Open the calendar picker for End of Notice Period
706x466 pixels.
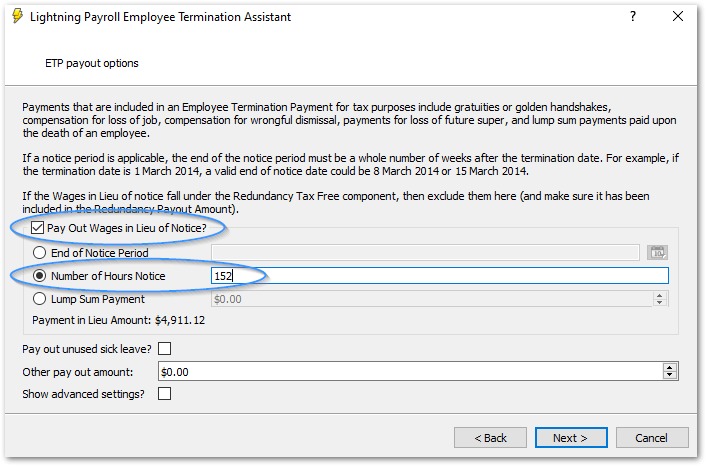(x=657, y=253)
